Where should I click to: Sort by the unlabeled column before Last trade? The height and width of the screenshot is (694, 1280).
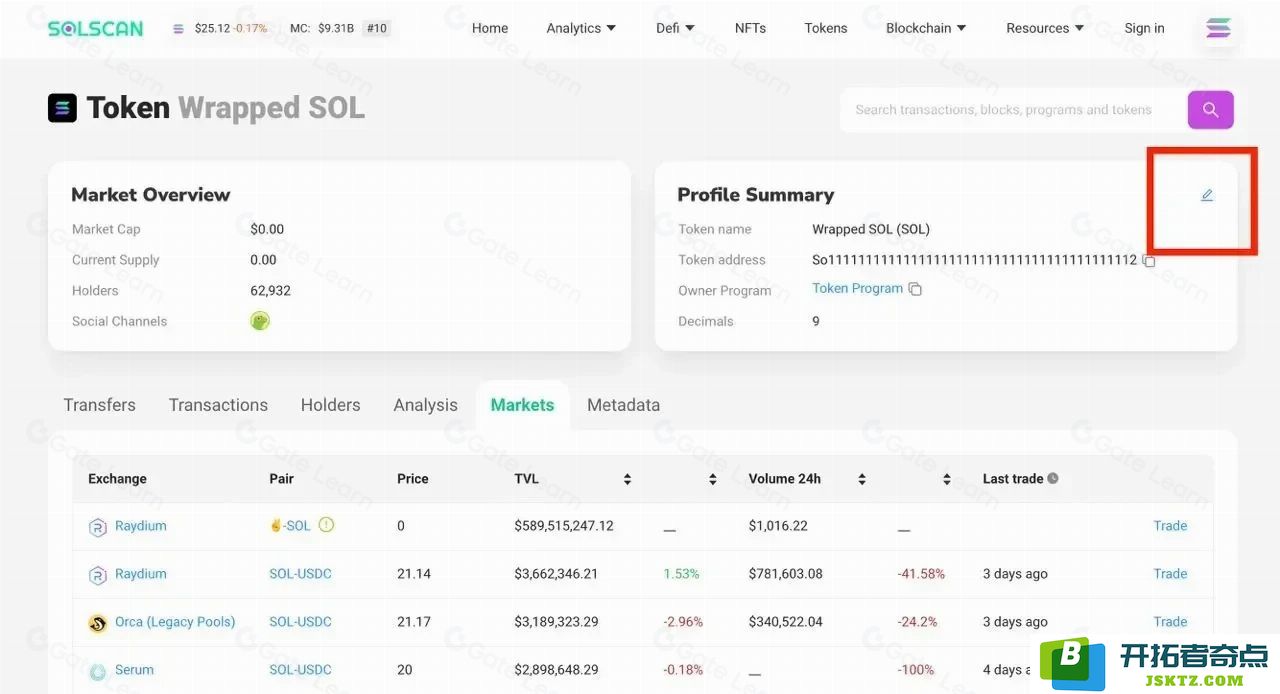coord(946,479)
